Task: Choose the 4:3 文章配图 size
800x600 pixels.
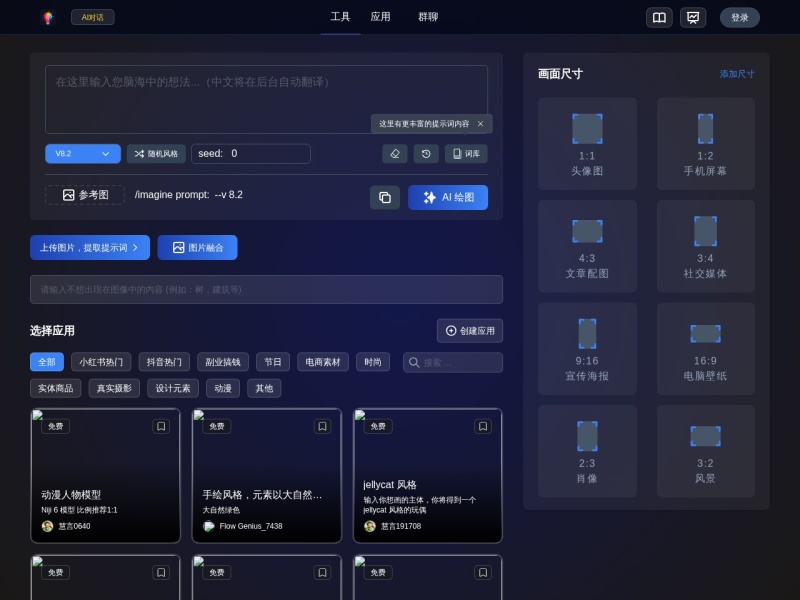Action: point(587,246)
